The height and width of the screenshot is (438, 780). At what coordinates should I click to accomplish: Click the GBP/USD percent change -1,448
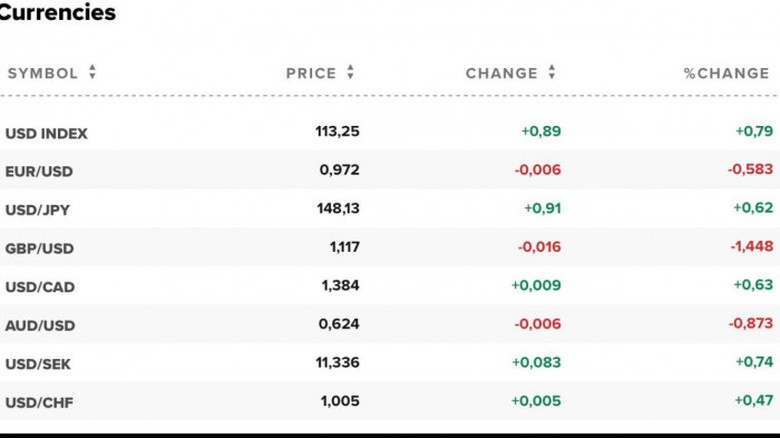750,247
